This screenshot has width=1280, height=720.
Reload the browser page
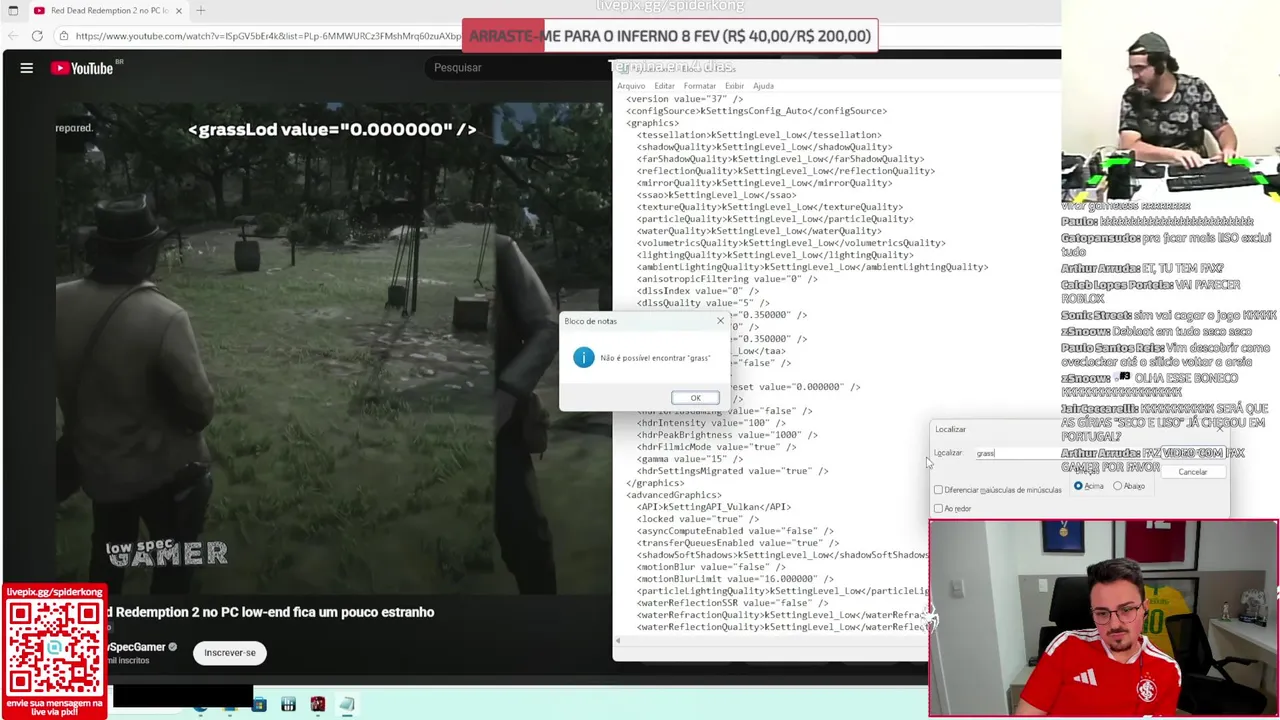click(x=37, y=36)
